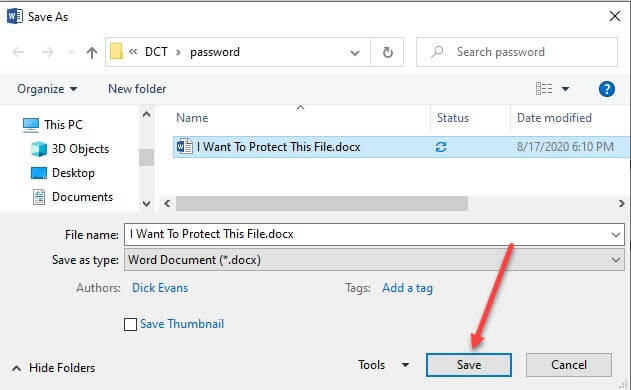Enable the Save Thumbnail checkbox
The height and width of the screenshot is (390, 631).
(130, 324)
